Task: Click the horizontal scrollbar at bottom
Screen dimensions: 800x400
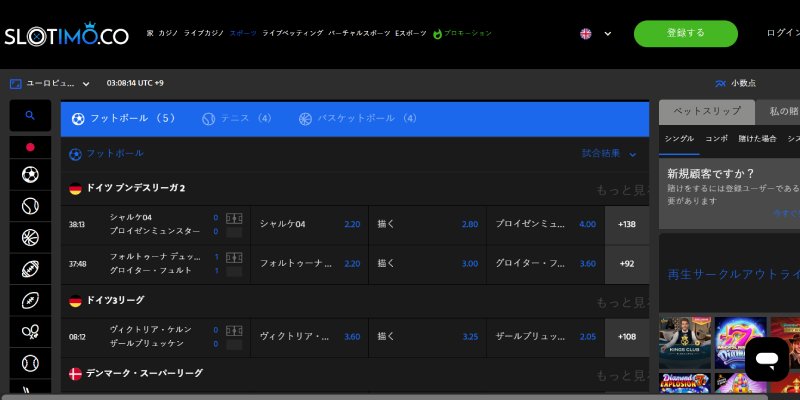Action: pos(384,397)
